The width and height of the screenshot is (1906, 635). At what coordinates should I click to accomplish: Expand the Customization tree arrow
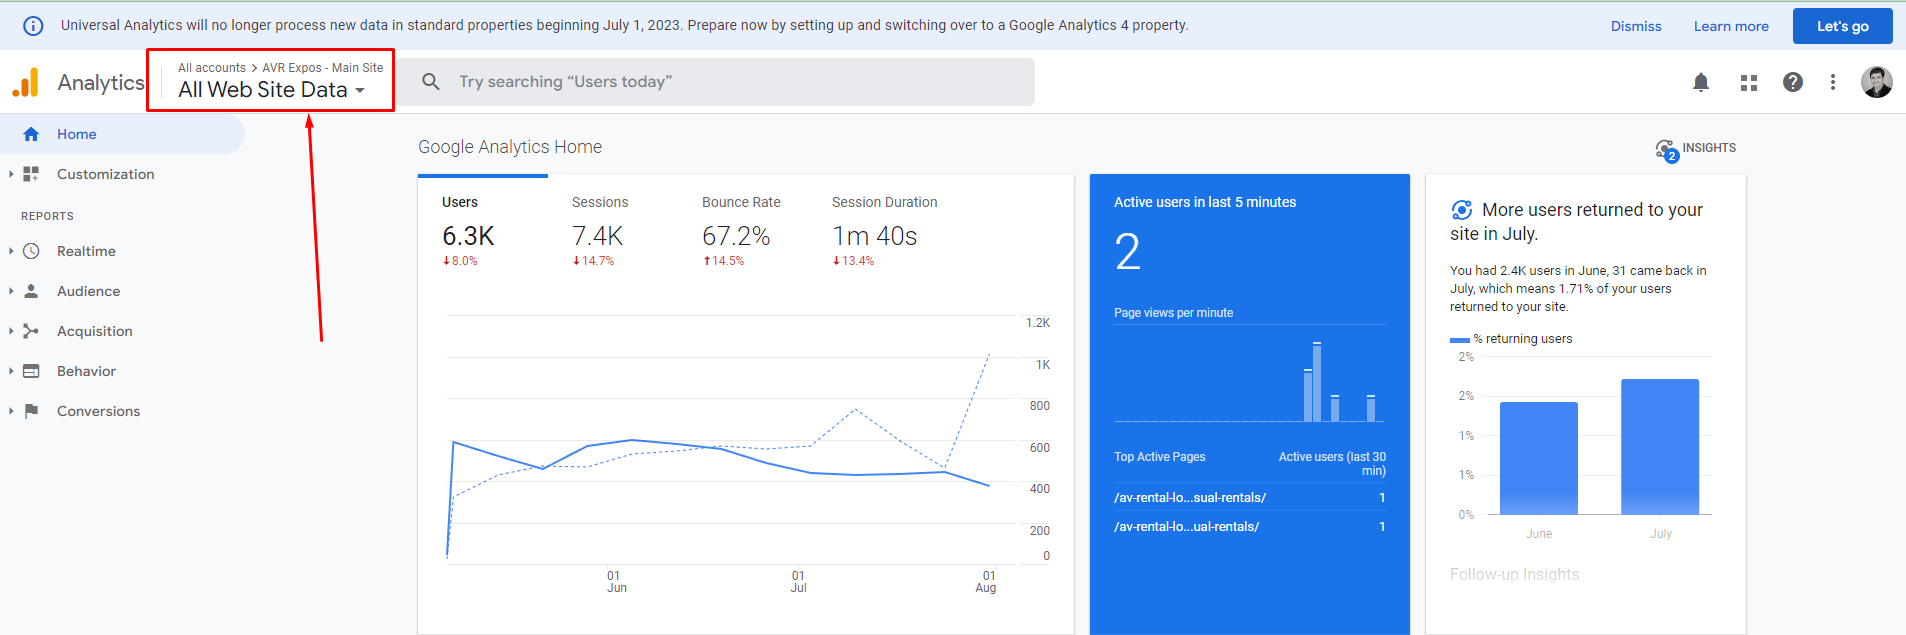pyautogui.click(x=11, y=174)
